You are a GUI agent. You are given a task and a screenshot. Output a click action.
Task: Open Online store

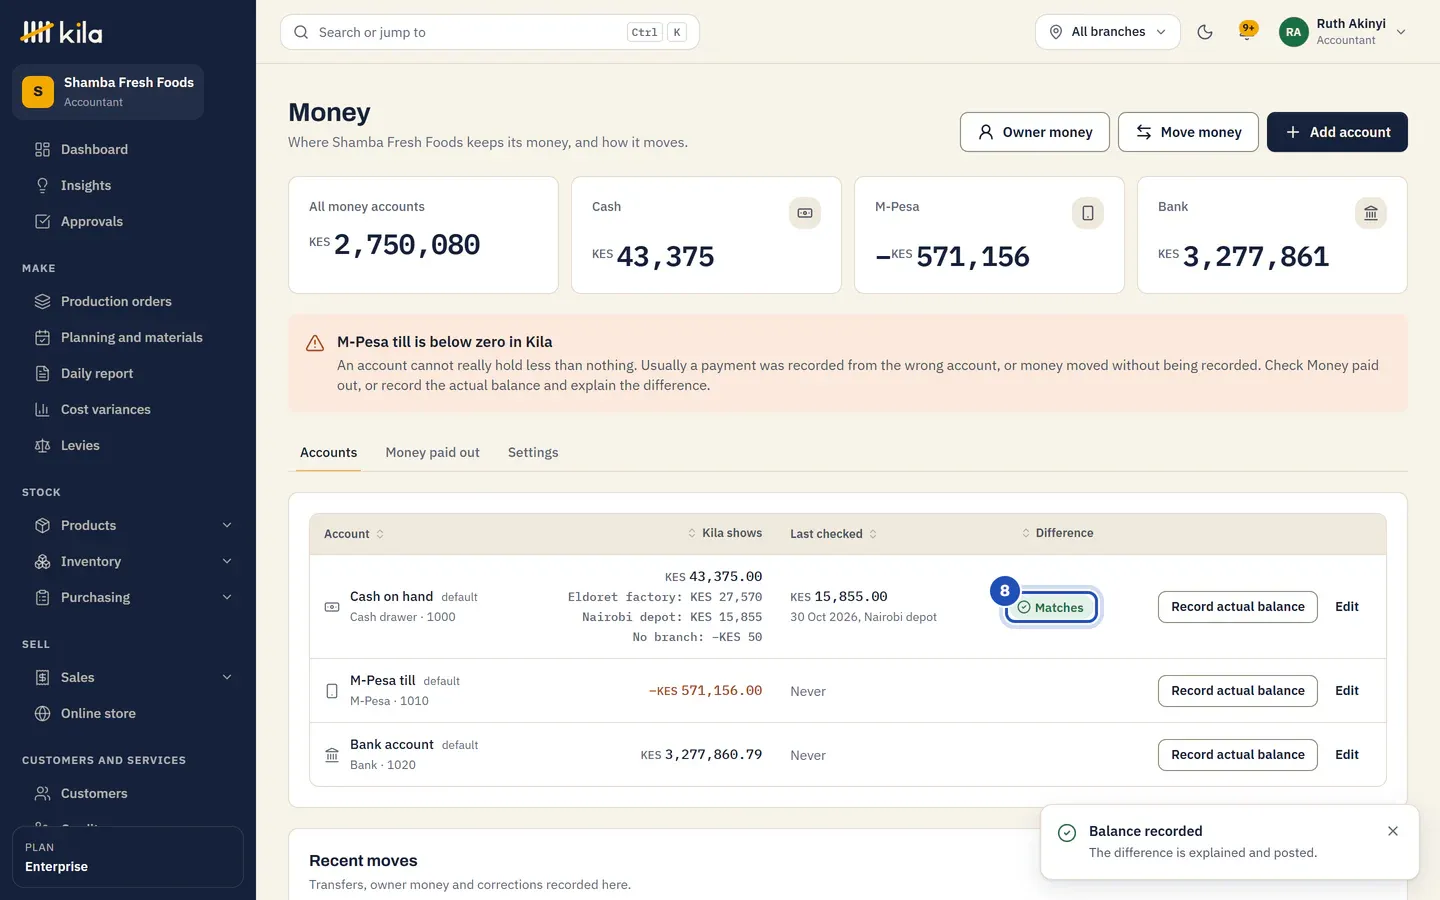(x=128, y=713)
